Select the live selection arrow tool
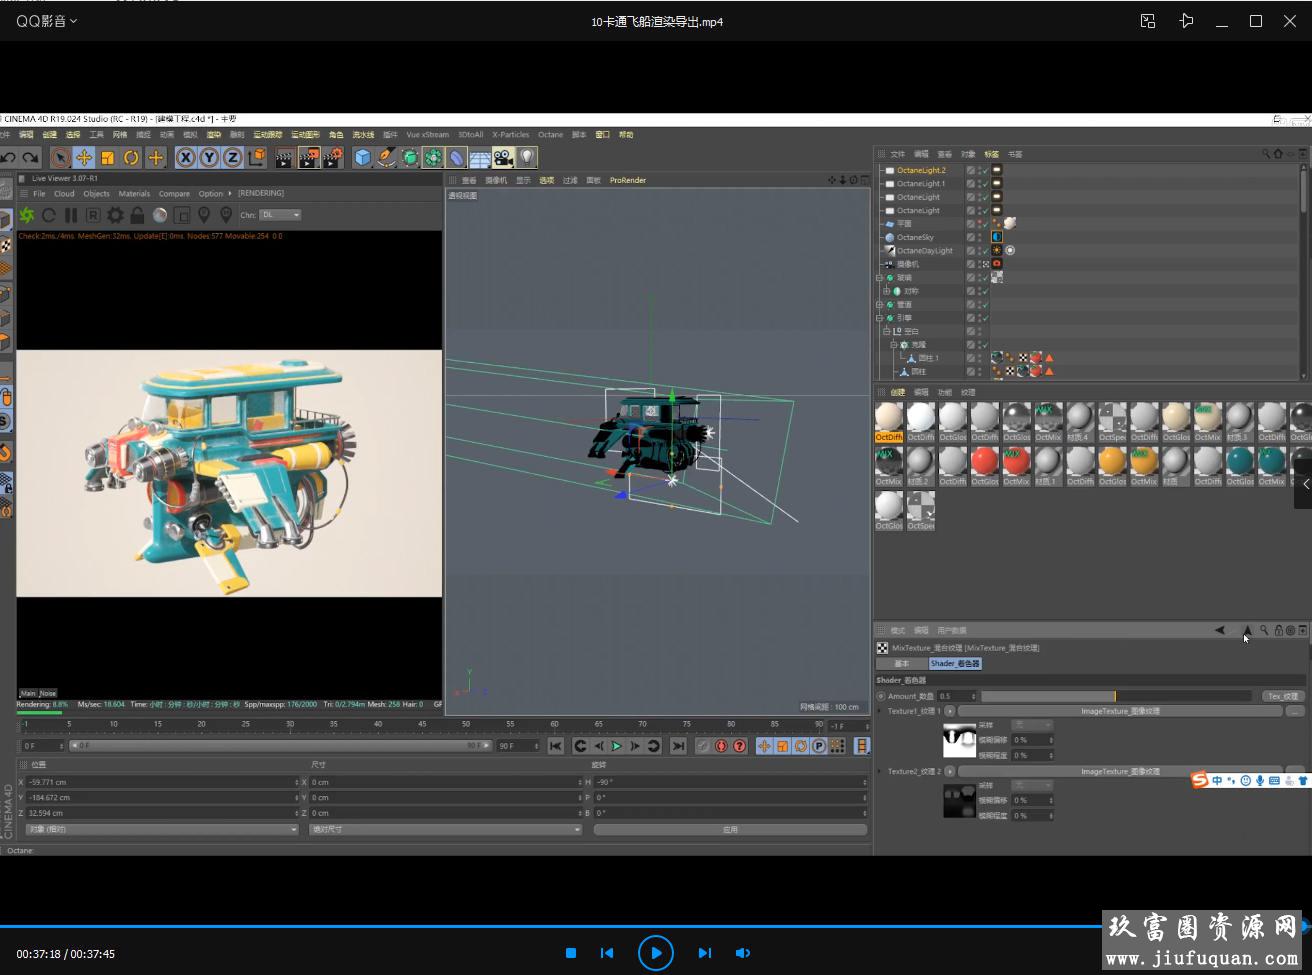The width and height of the screenshot is (1312, 975). 61,158
